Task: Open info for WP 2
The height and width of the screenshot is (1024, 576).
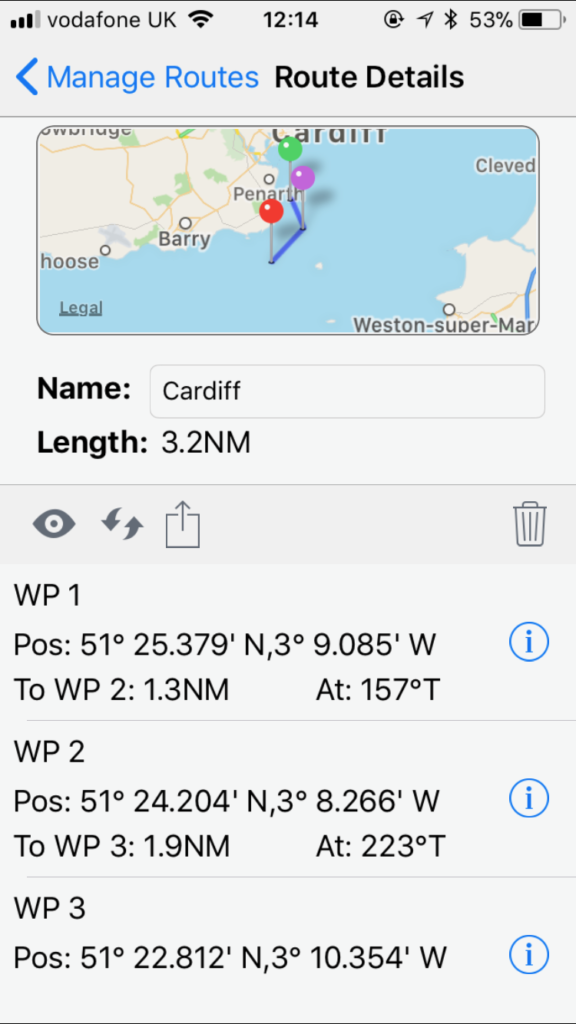Action: point(528,798)
